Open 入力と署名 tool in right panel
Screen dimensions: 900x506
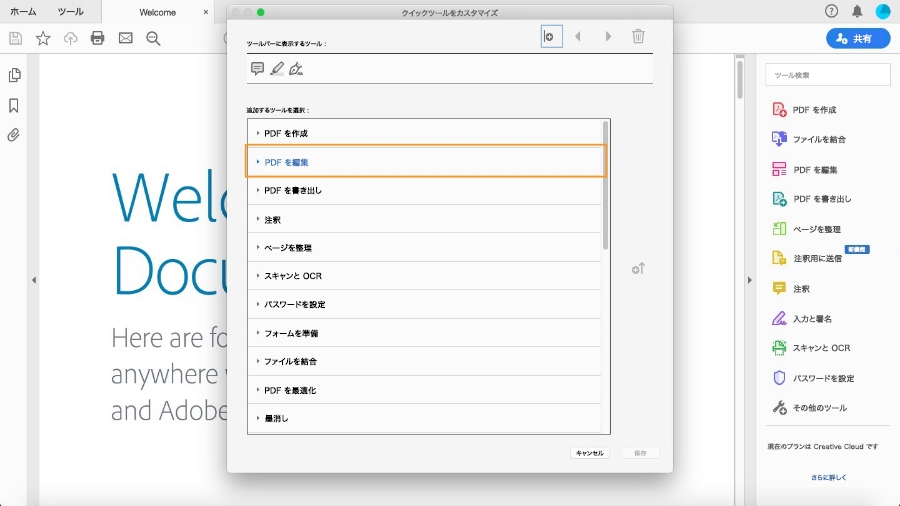[802, 318]
